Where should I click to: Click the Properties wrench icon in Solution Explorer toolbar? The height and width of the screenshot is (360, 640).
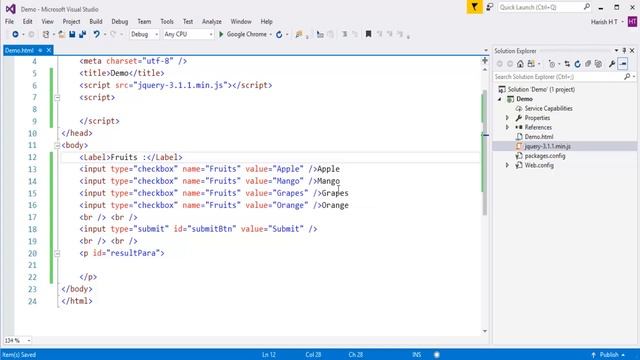612,64
